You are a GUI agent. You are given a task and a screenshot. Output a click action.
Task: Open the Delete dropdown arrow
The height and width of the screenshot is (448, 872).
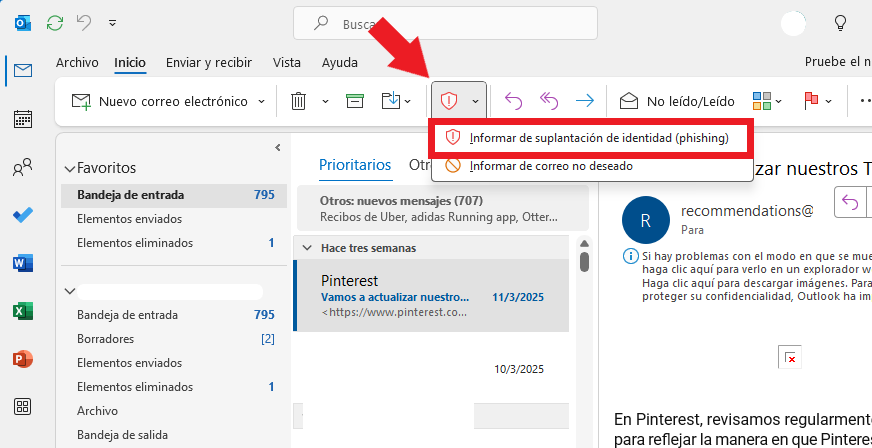point(325,102)
